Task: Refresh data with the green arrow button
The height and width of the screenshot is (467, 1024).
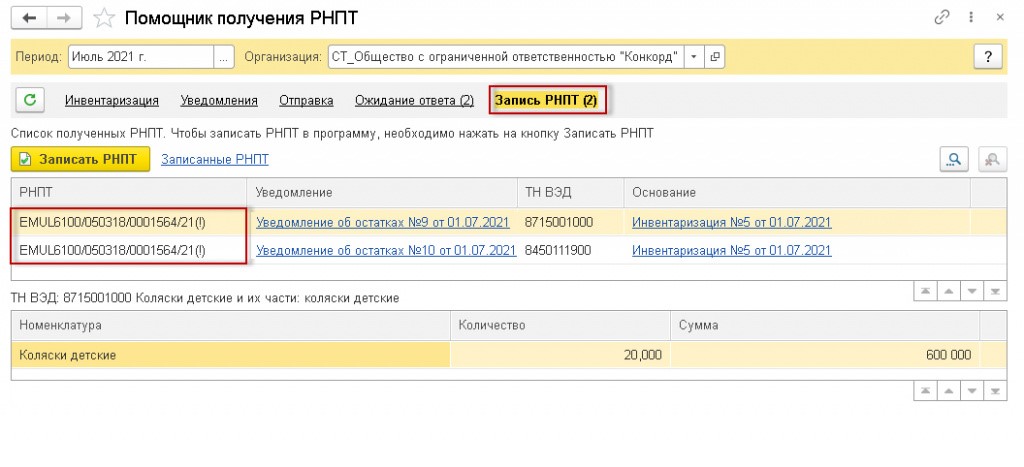Action: click(x=29, y=100)
